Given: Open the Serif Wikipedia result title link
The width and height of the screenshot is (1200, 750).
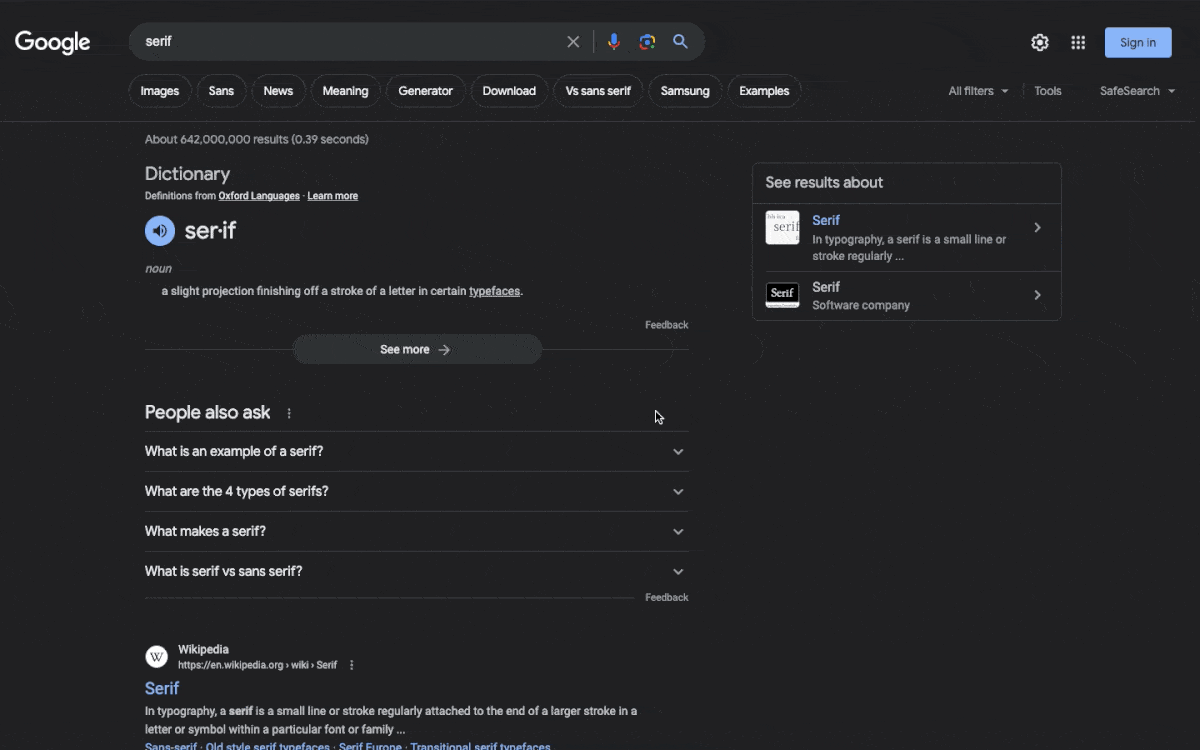Looking at the screenshot, I should coord(162,688).
